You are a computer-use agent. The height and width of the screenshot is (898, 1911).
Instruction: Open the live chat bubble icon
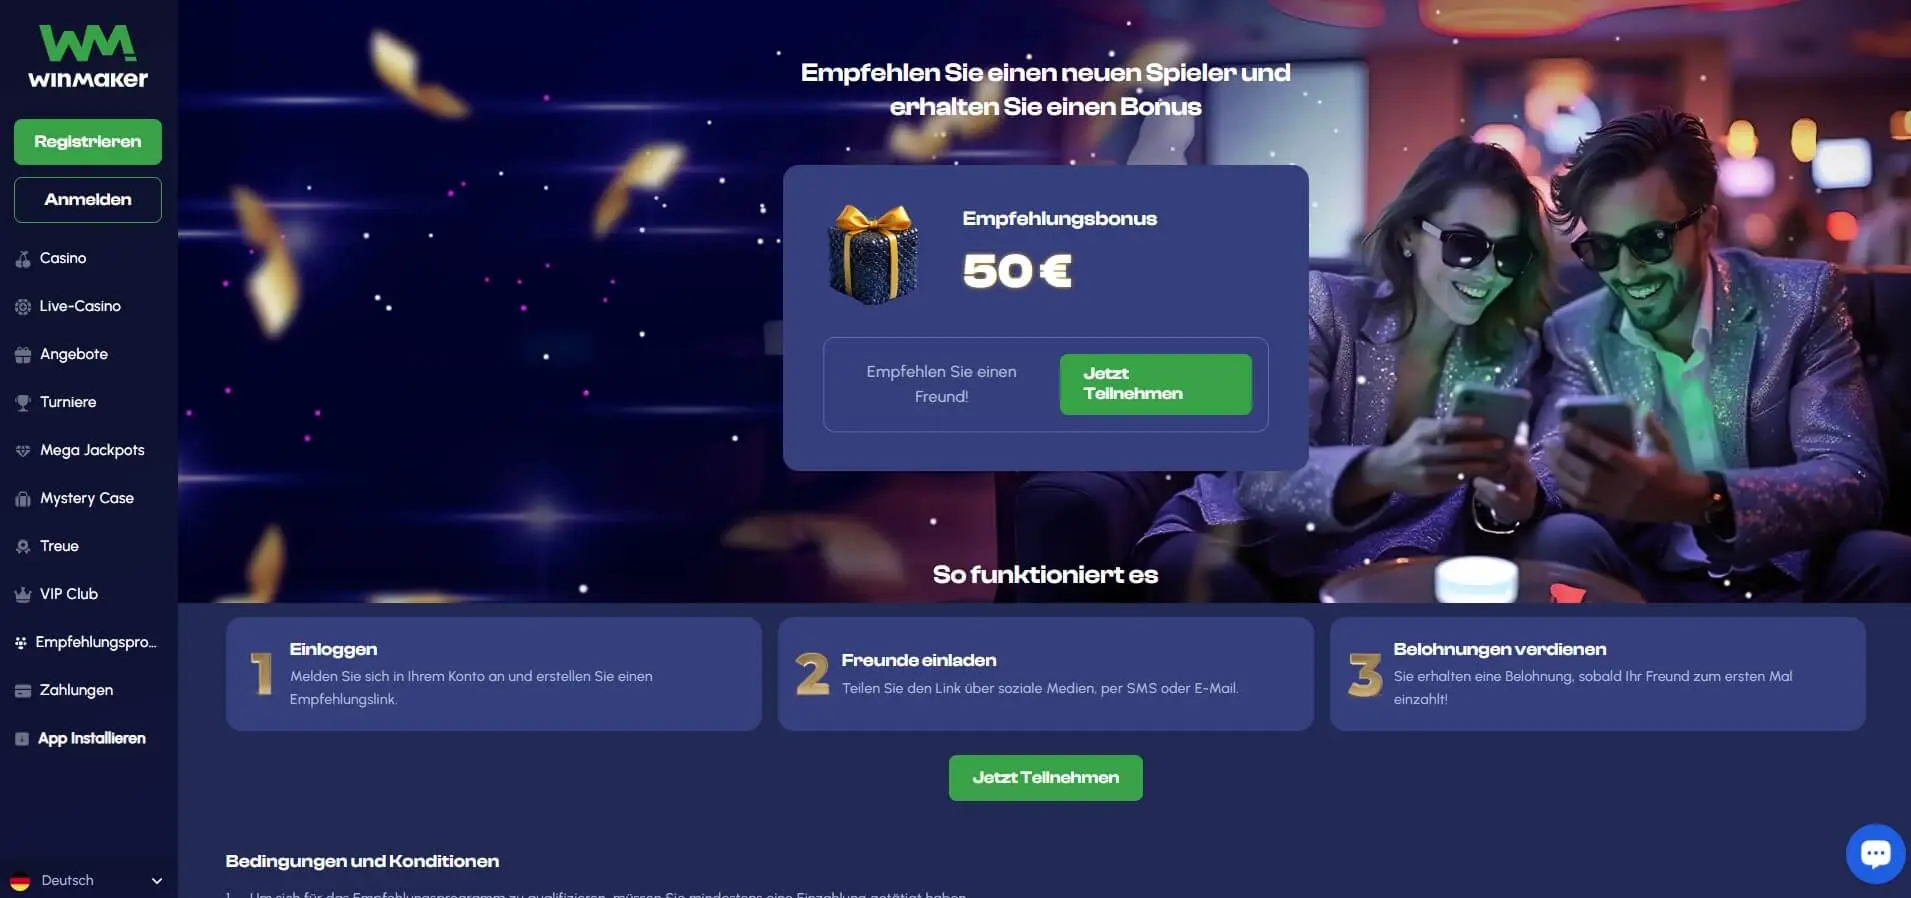[x=1875, y=853]
